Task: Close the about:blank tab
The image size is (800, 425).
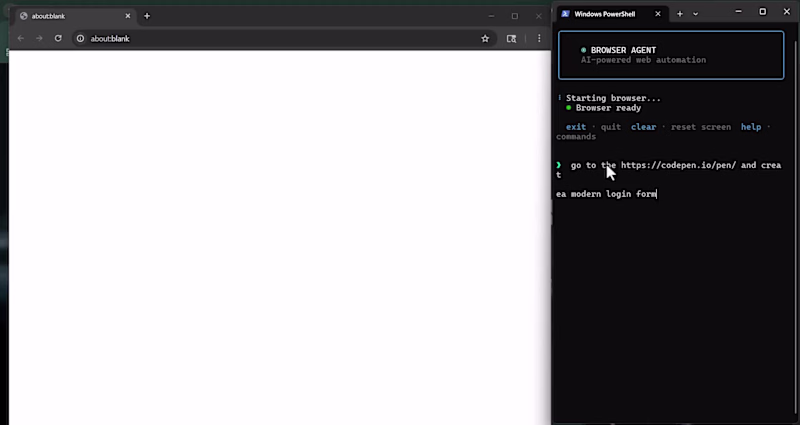Action: point(128,16)
